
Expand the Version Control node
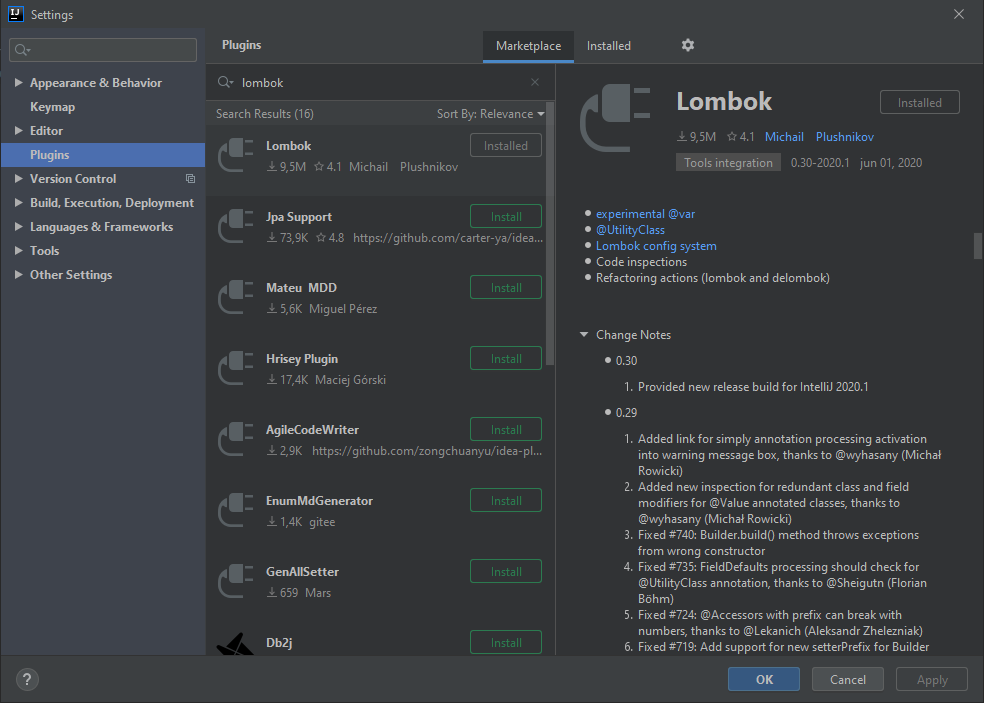18,178
